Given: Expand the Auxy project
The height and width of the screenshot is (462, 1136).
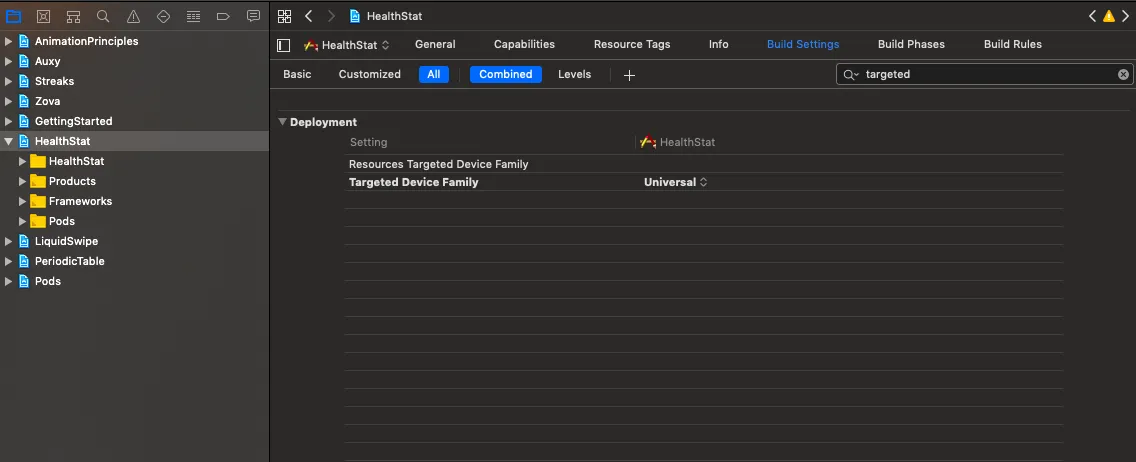Looking at the screenshot, I should 9,62.
